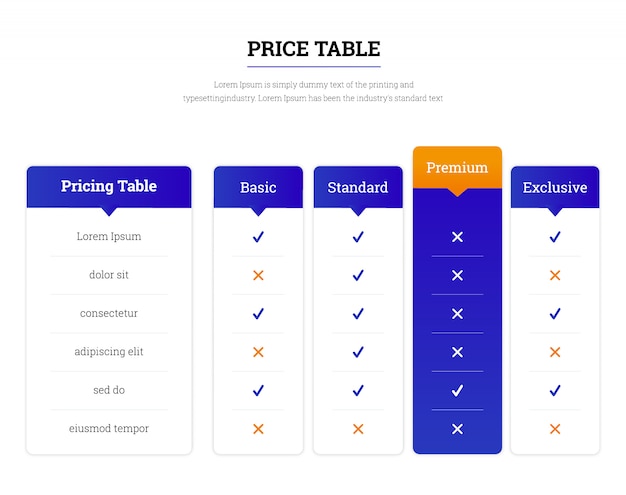Screen dimensions: 626x495
Task: Click Premium column eiusmod tempor white cross
Action: [x=458, y=429]
